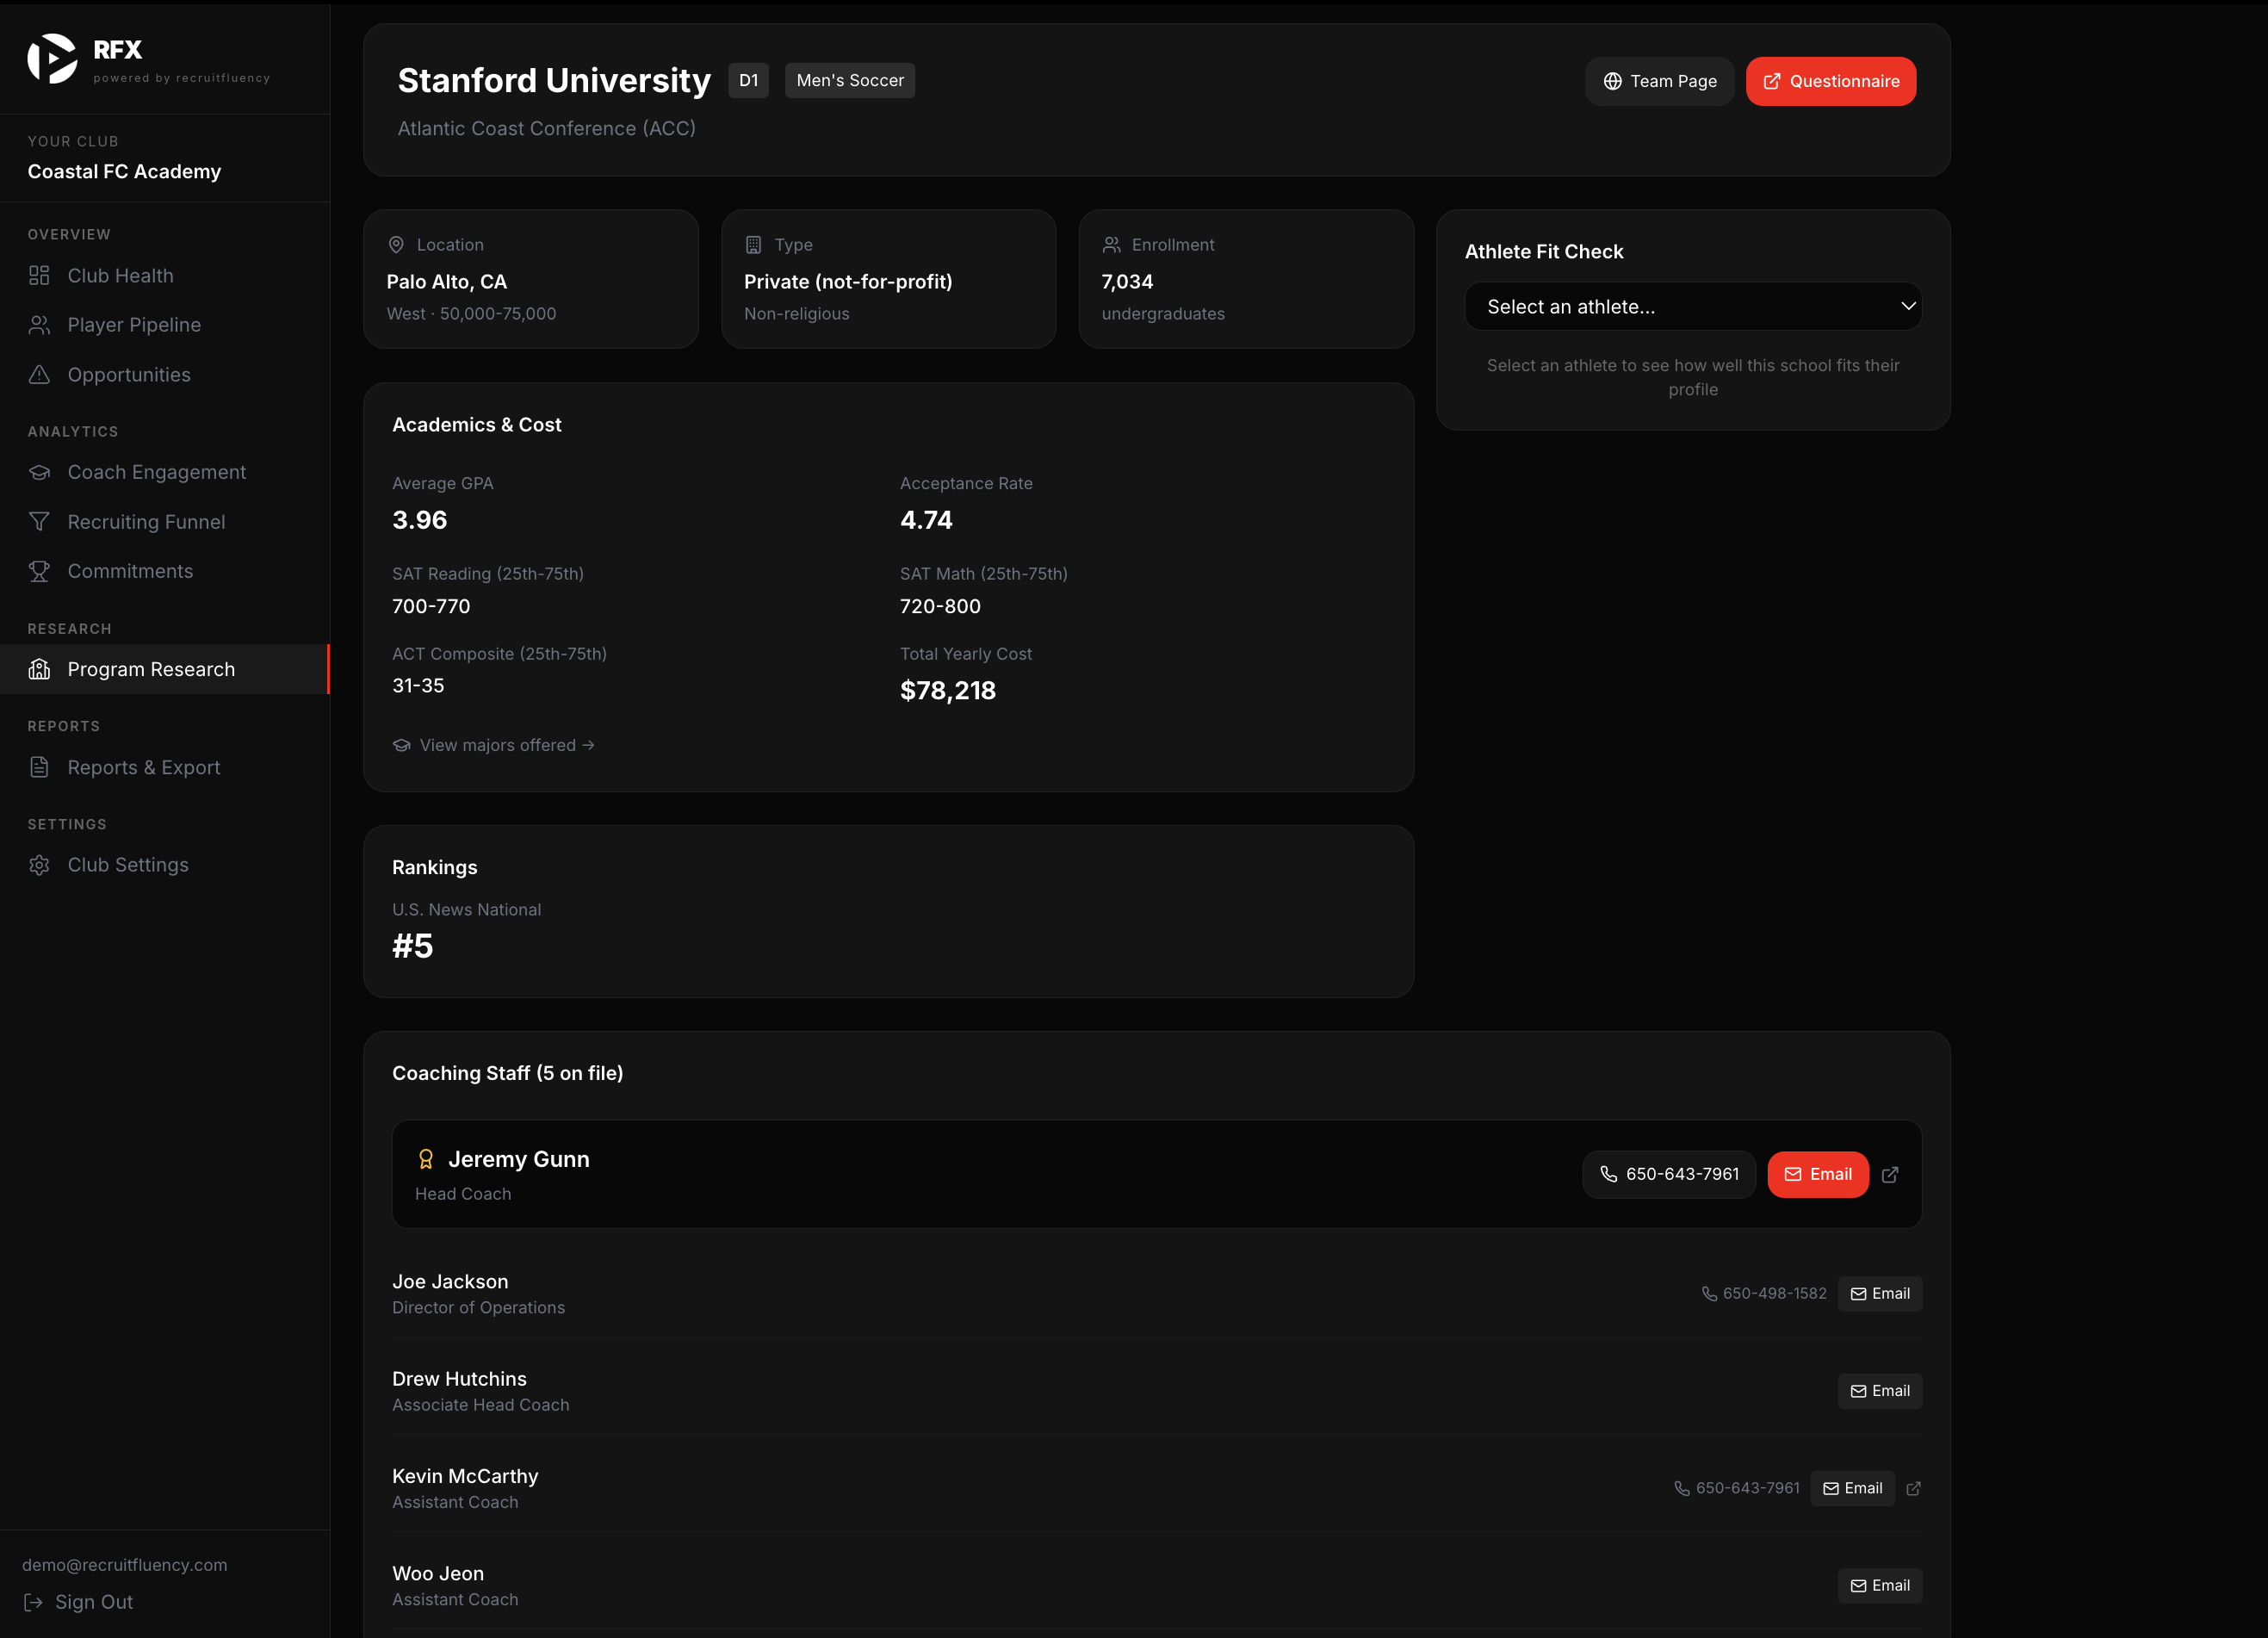Click the Commitments trophy icon
2268x1638 pixels.
(x=39, y=571)
